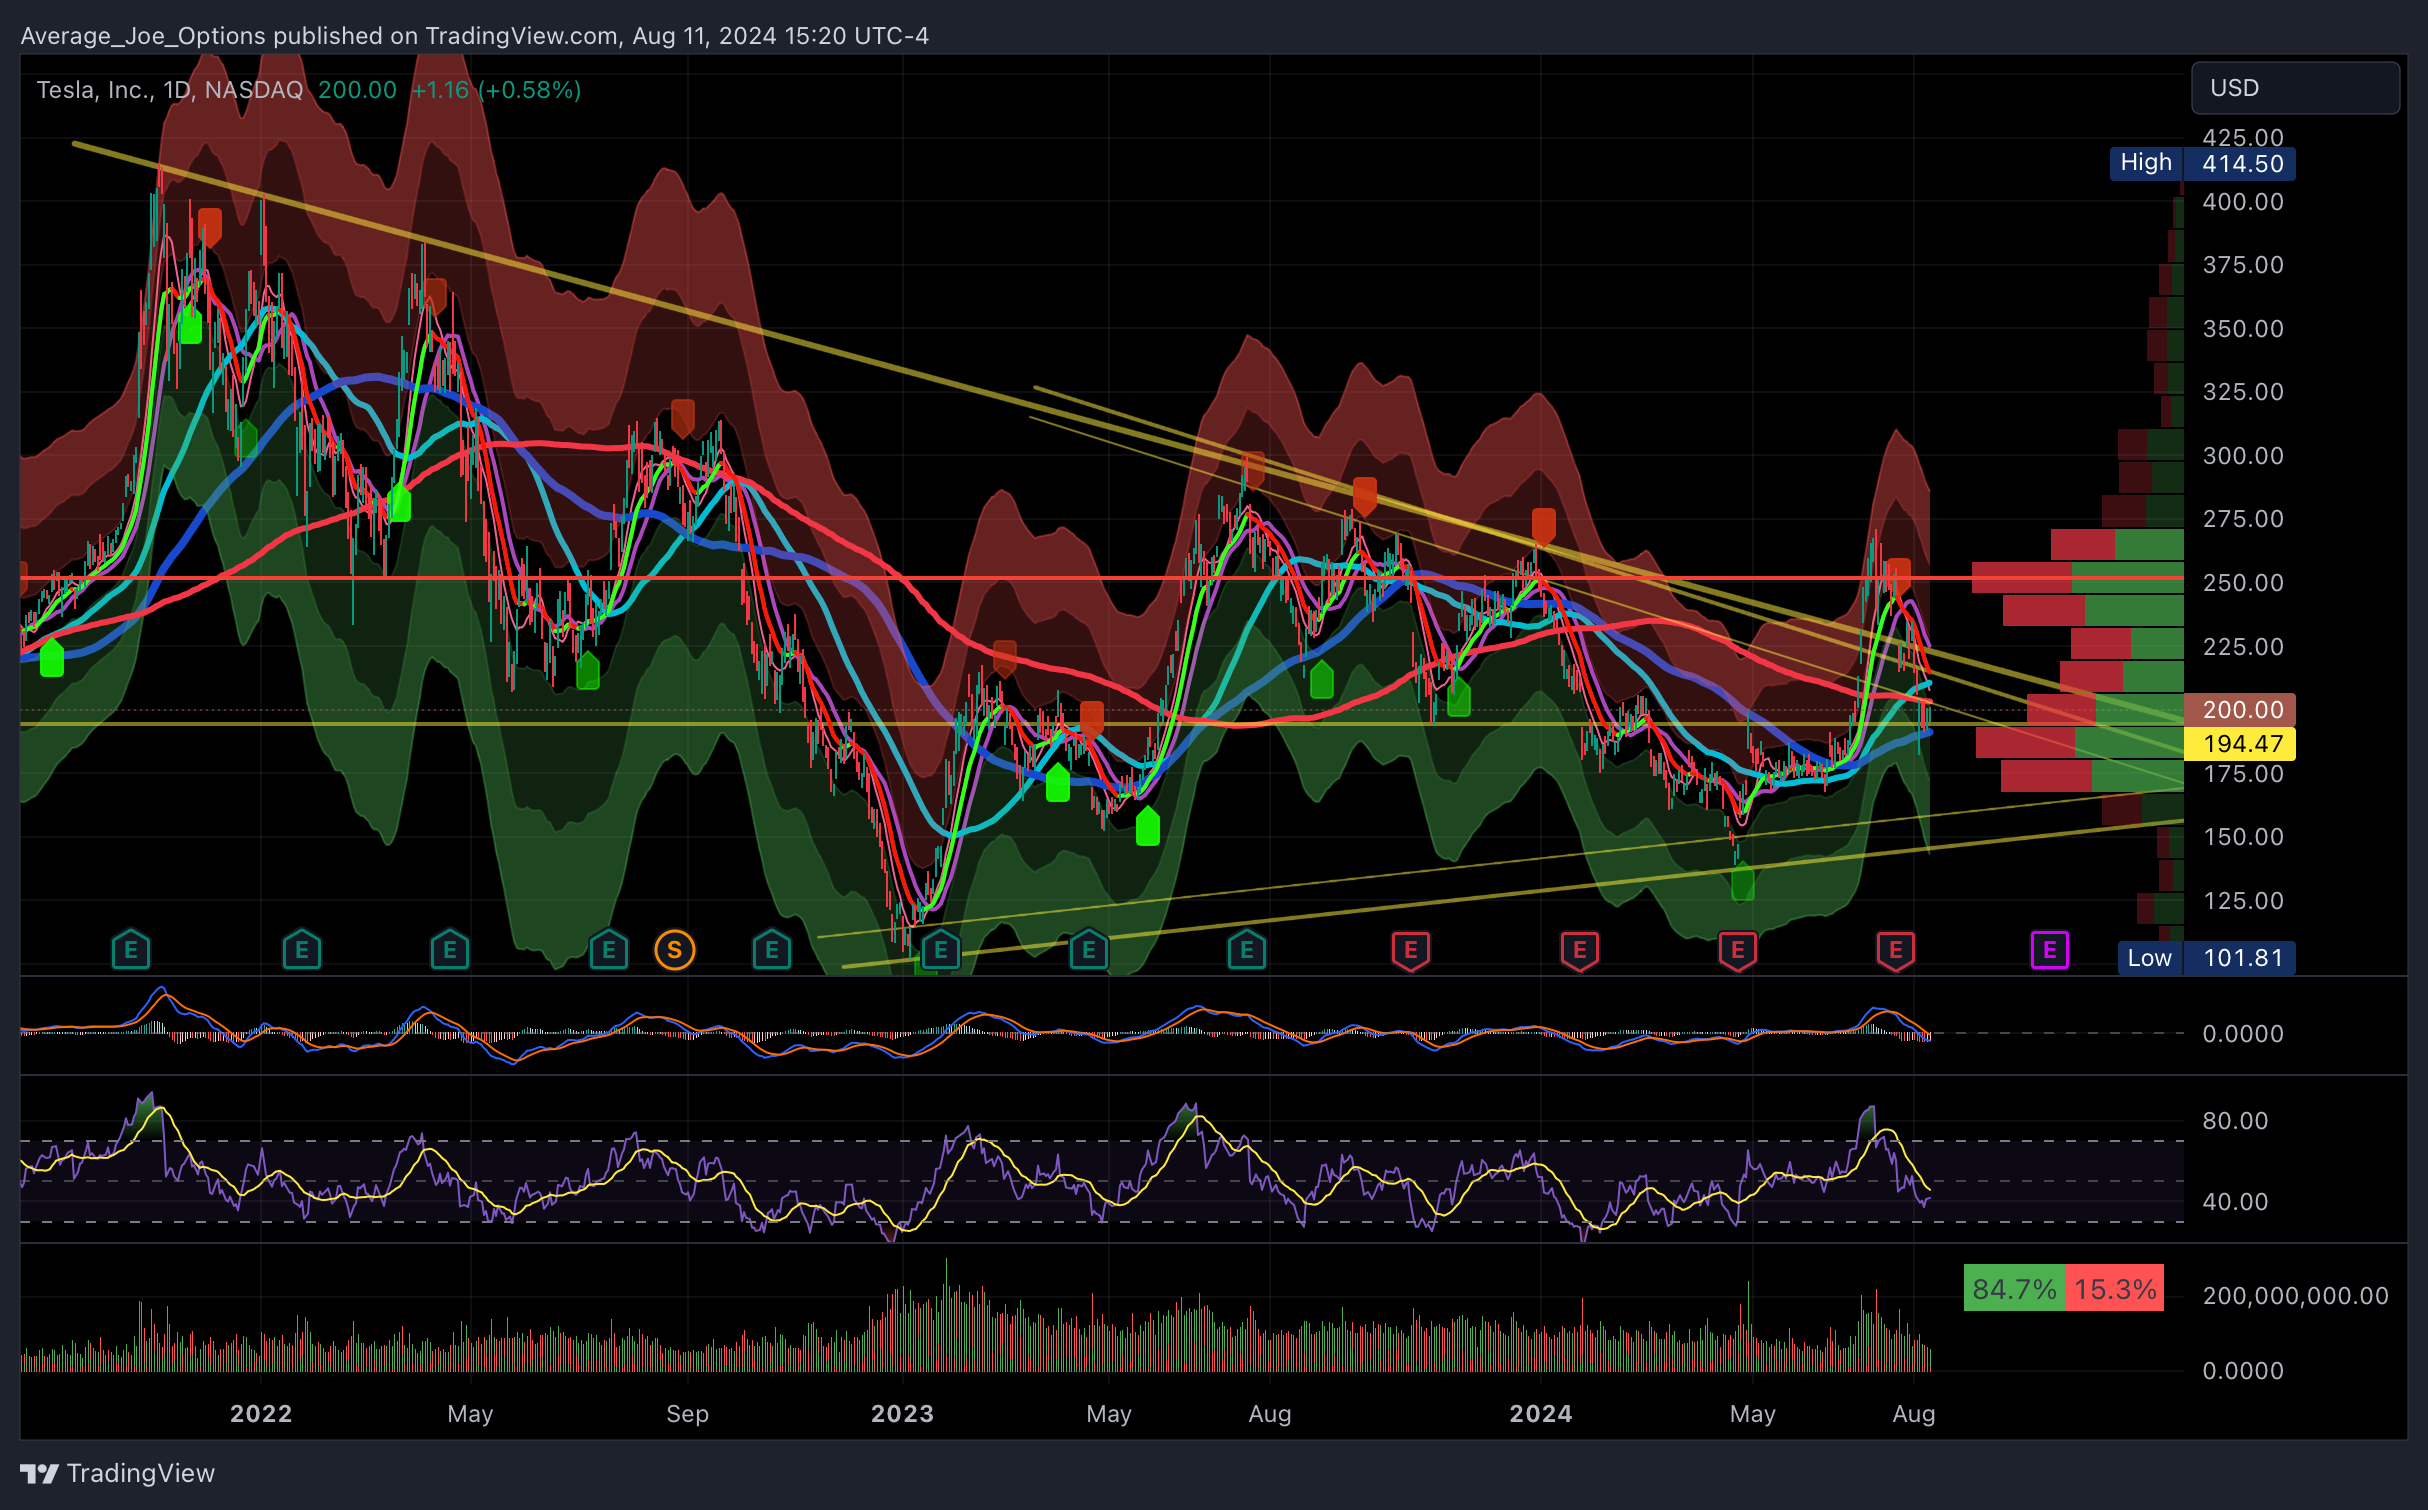Click the 200.00 current price label
The height and width of the screenshot is (1510, 2428).
click(2240, 710)
